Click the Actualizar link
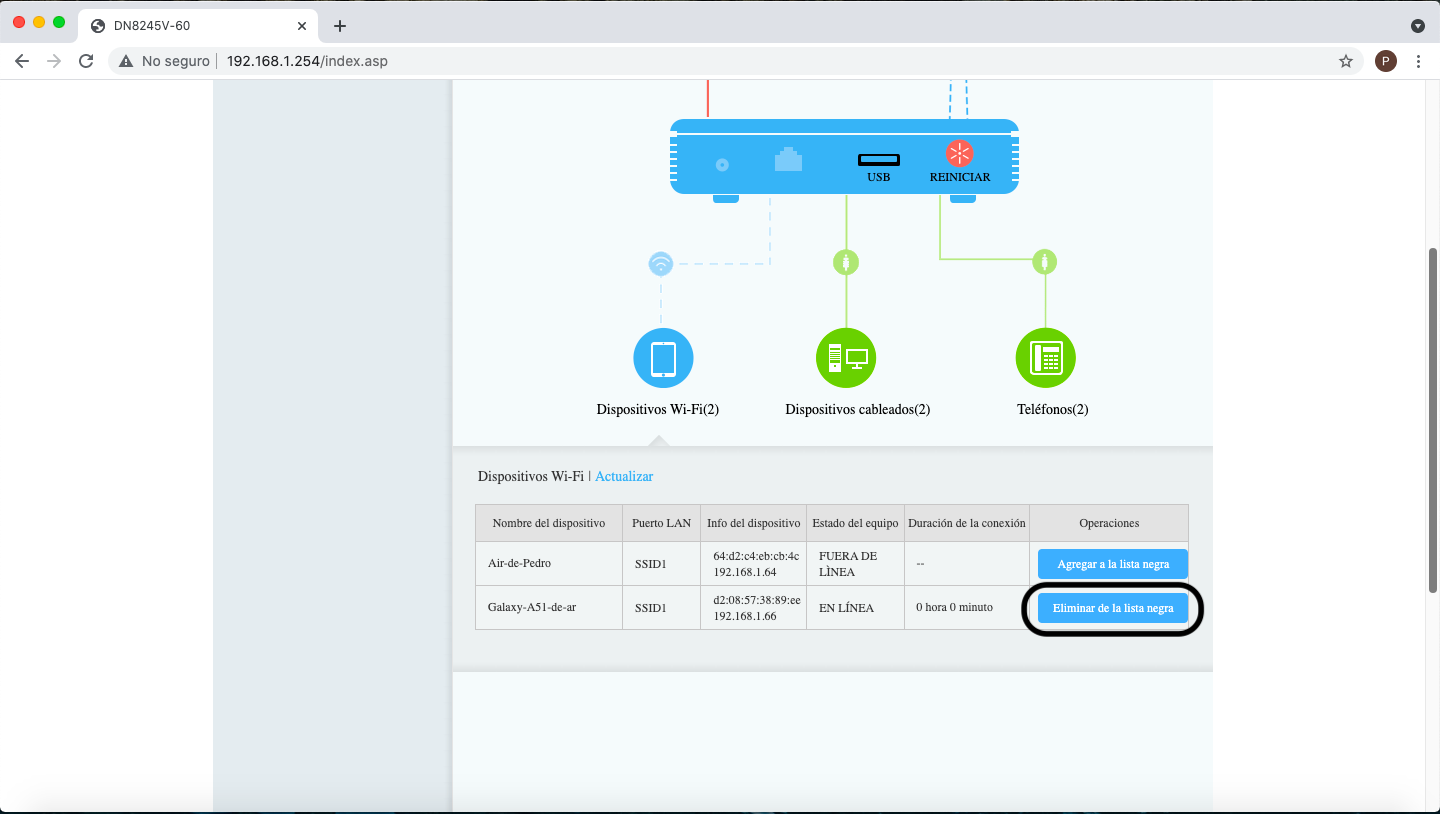The height and width of the screenshot is (814, 1440). (x=624, y=477)
